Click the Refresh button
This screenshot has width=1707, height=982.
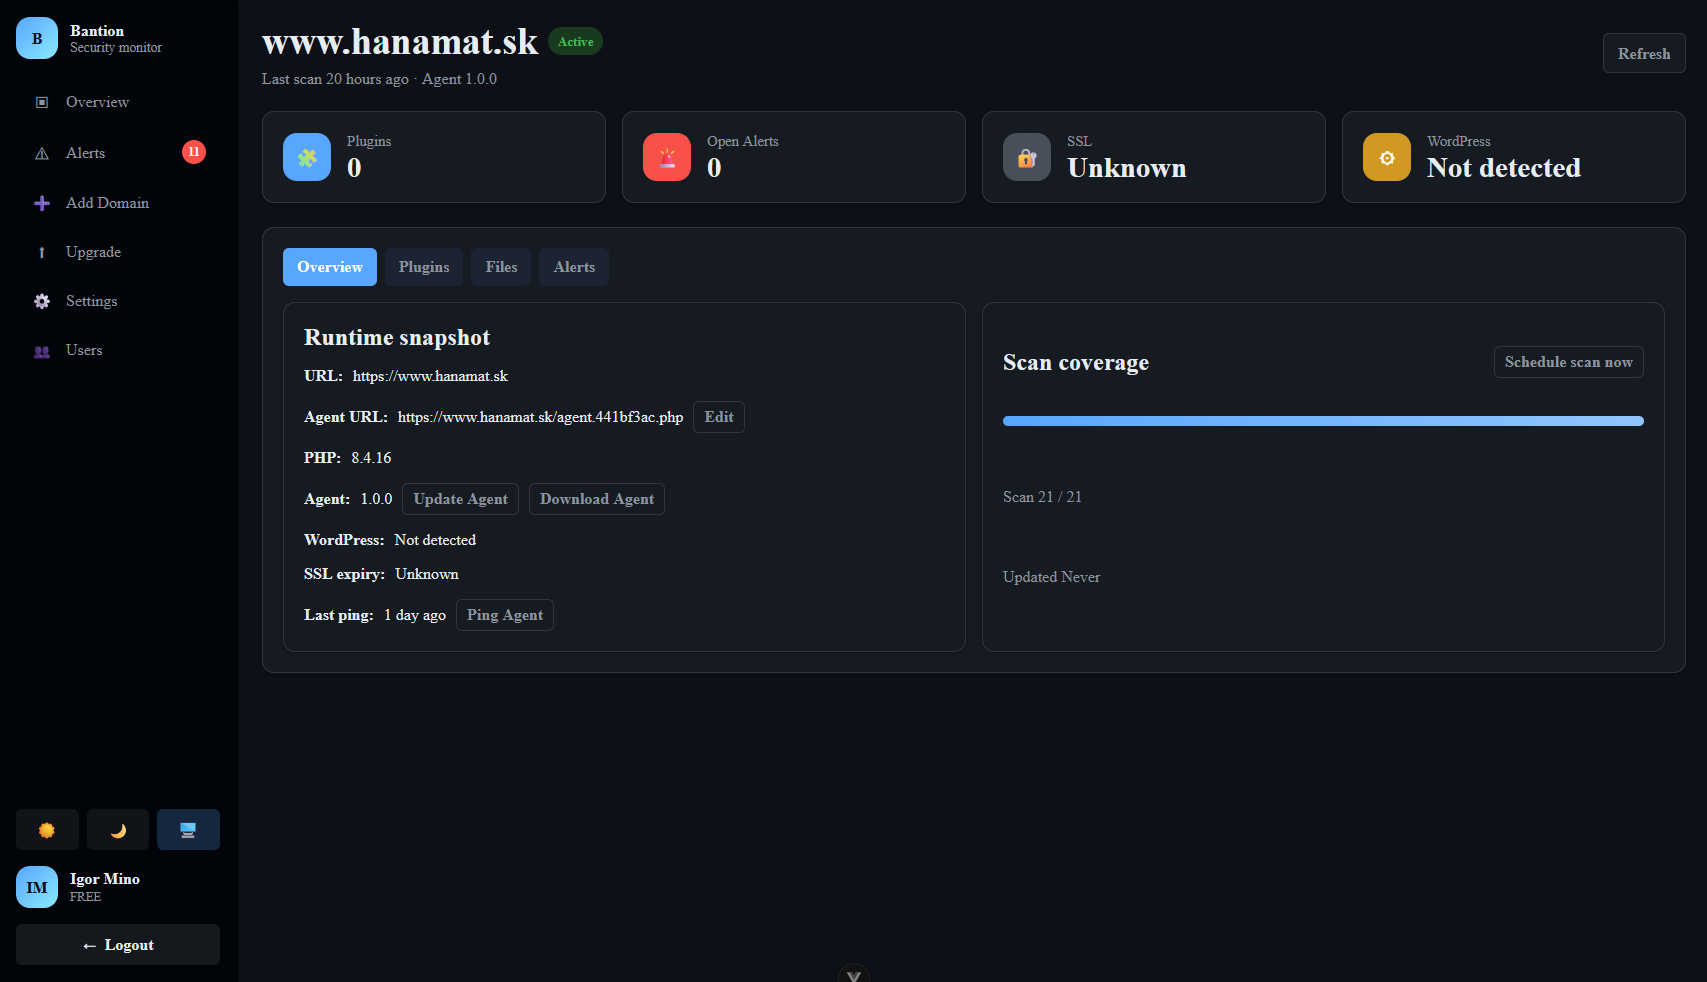click(x=1644, y=53)
